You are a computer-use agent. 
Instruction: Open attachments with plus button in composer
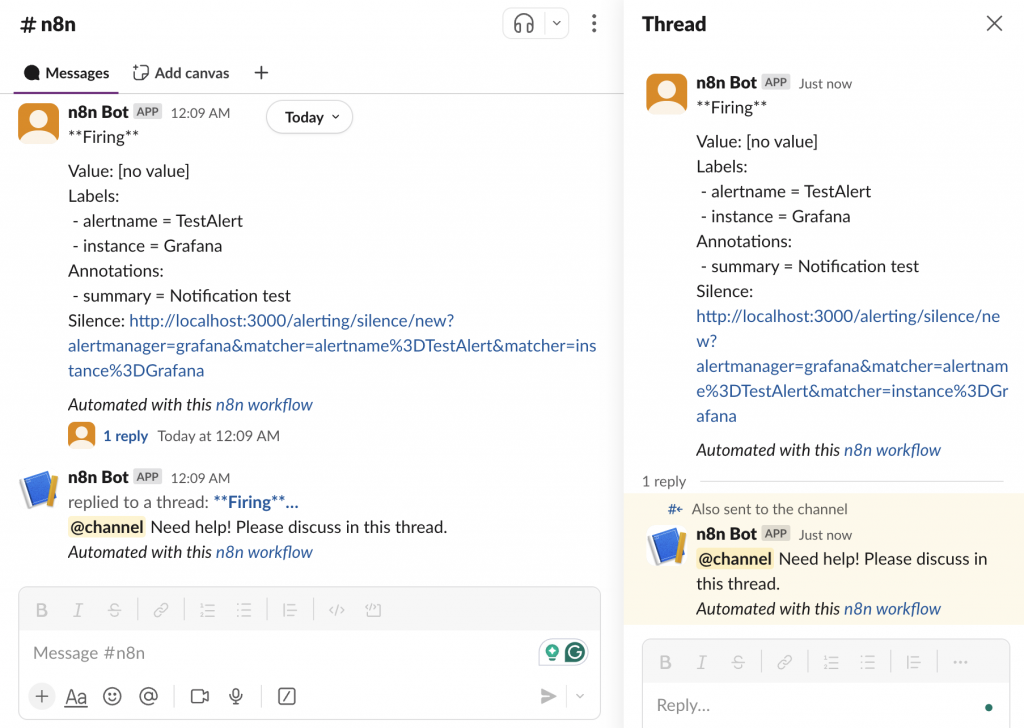point(42,697)
